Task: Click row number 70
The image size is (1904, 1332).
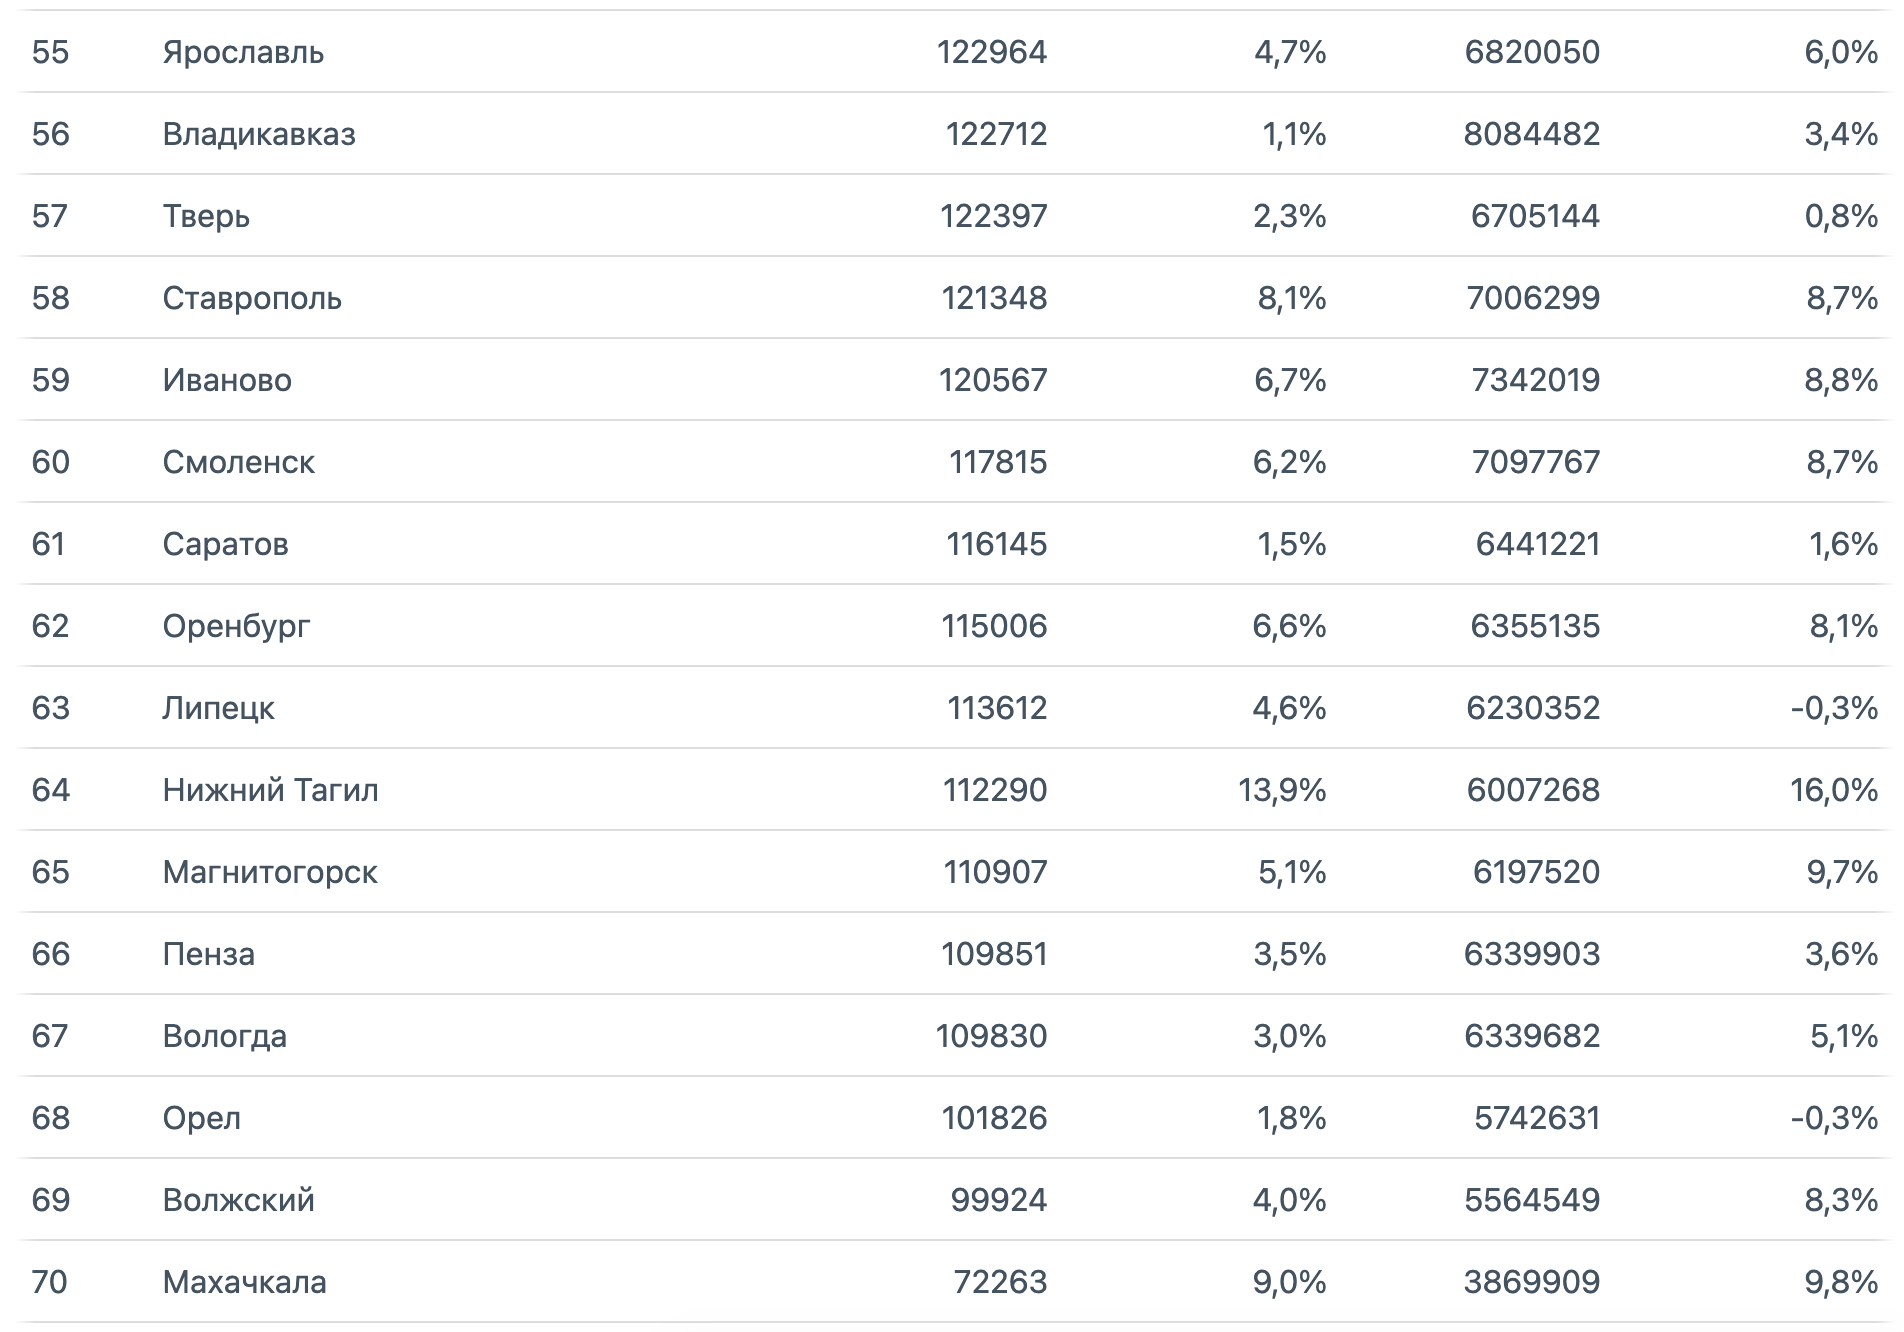Action: [50, 1282]
